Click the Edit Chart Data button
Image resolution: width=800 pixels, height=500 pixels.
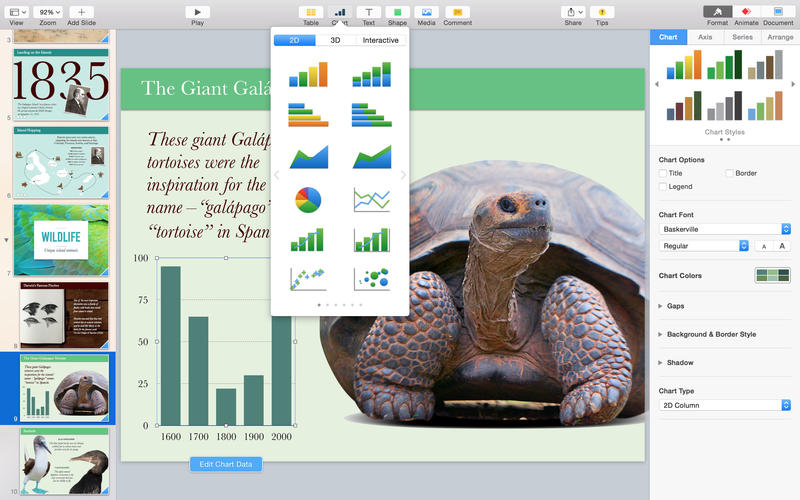[226, 464]
